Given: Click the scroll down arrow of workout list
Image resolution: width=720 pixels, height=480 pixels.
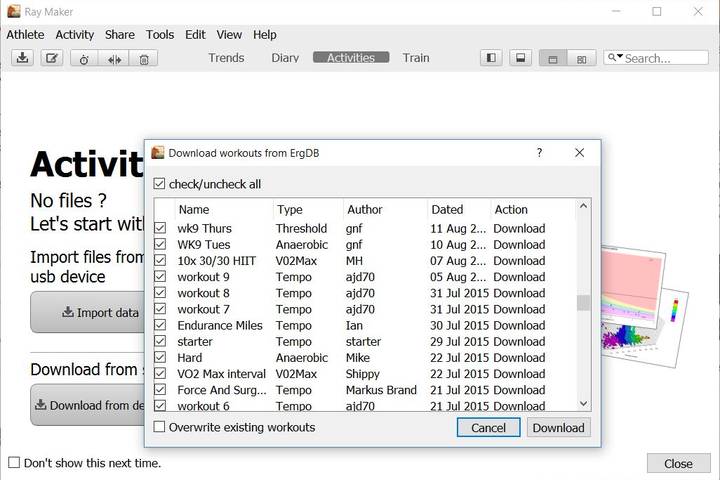Looking at the screenshot, I should [583, 404].
